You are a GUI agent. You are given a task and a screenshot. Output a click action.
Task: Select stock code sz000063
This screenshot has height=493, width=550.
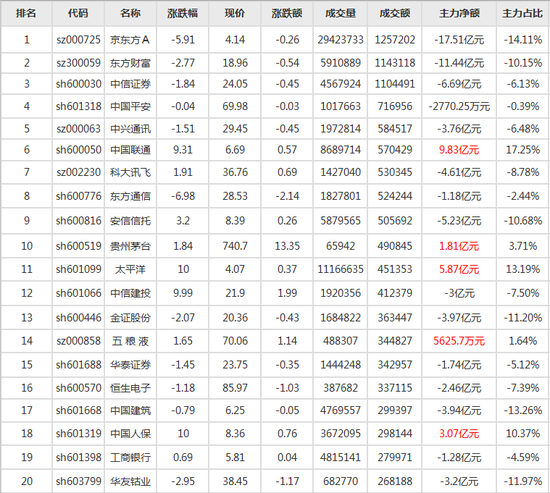[78, 129]
